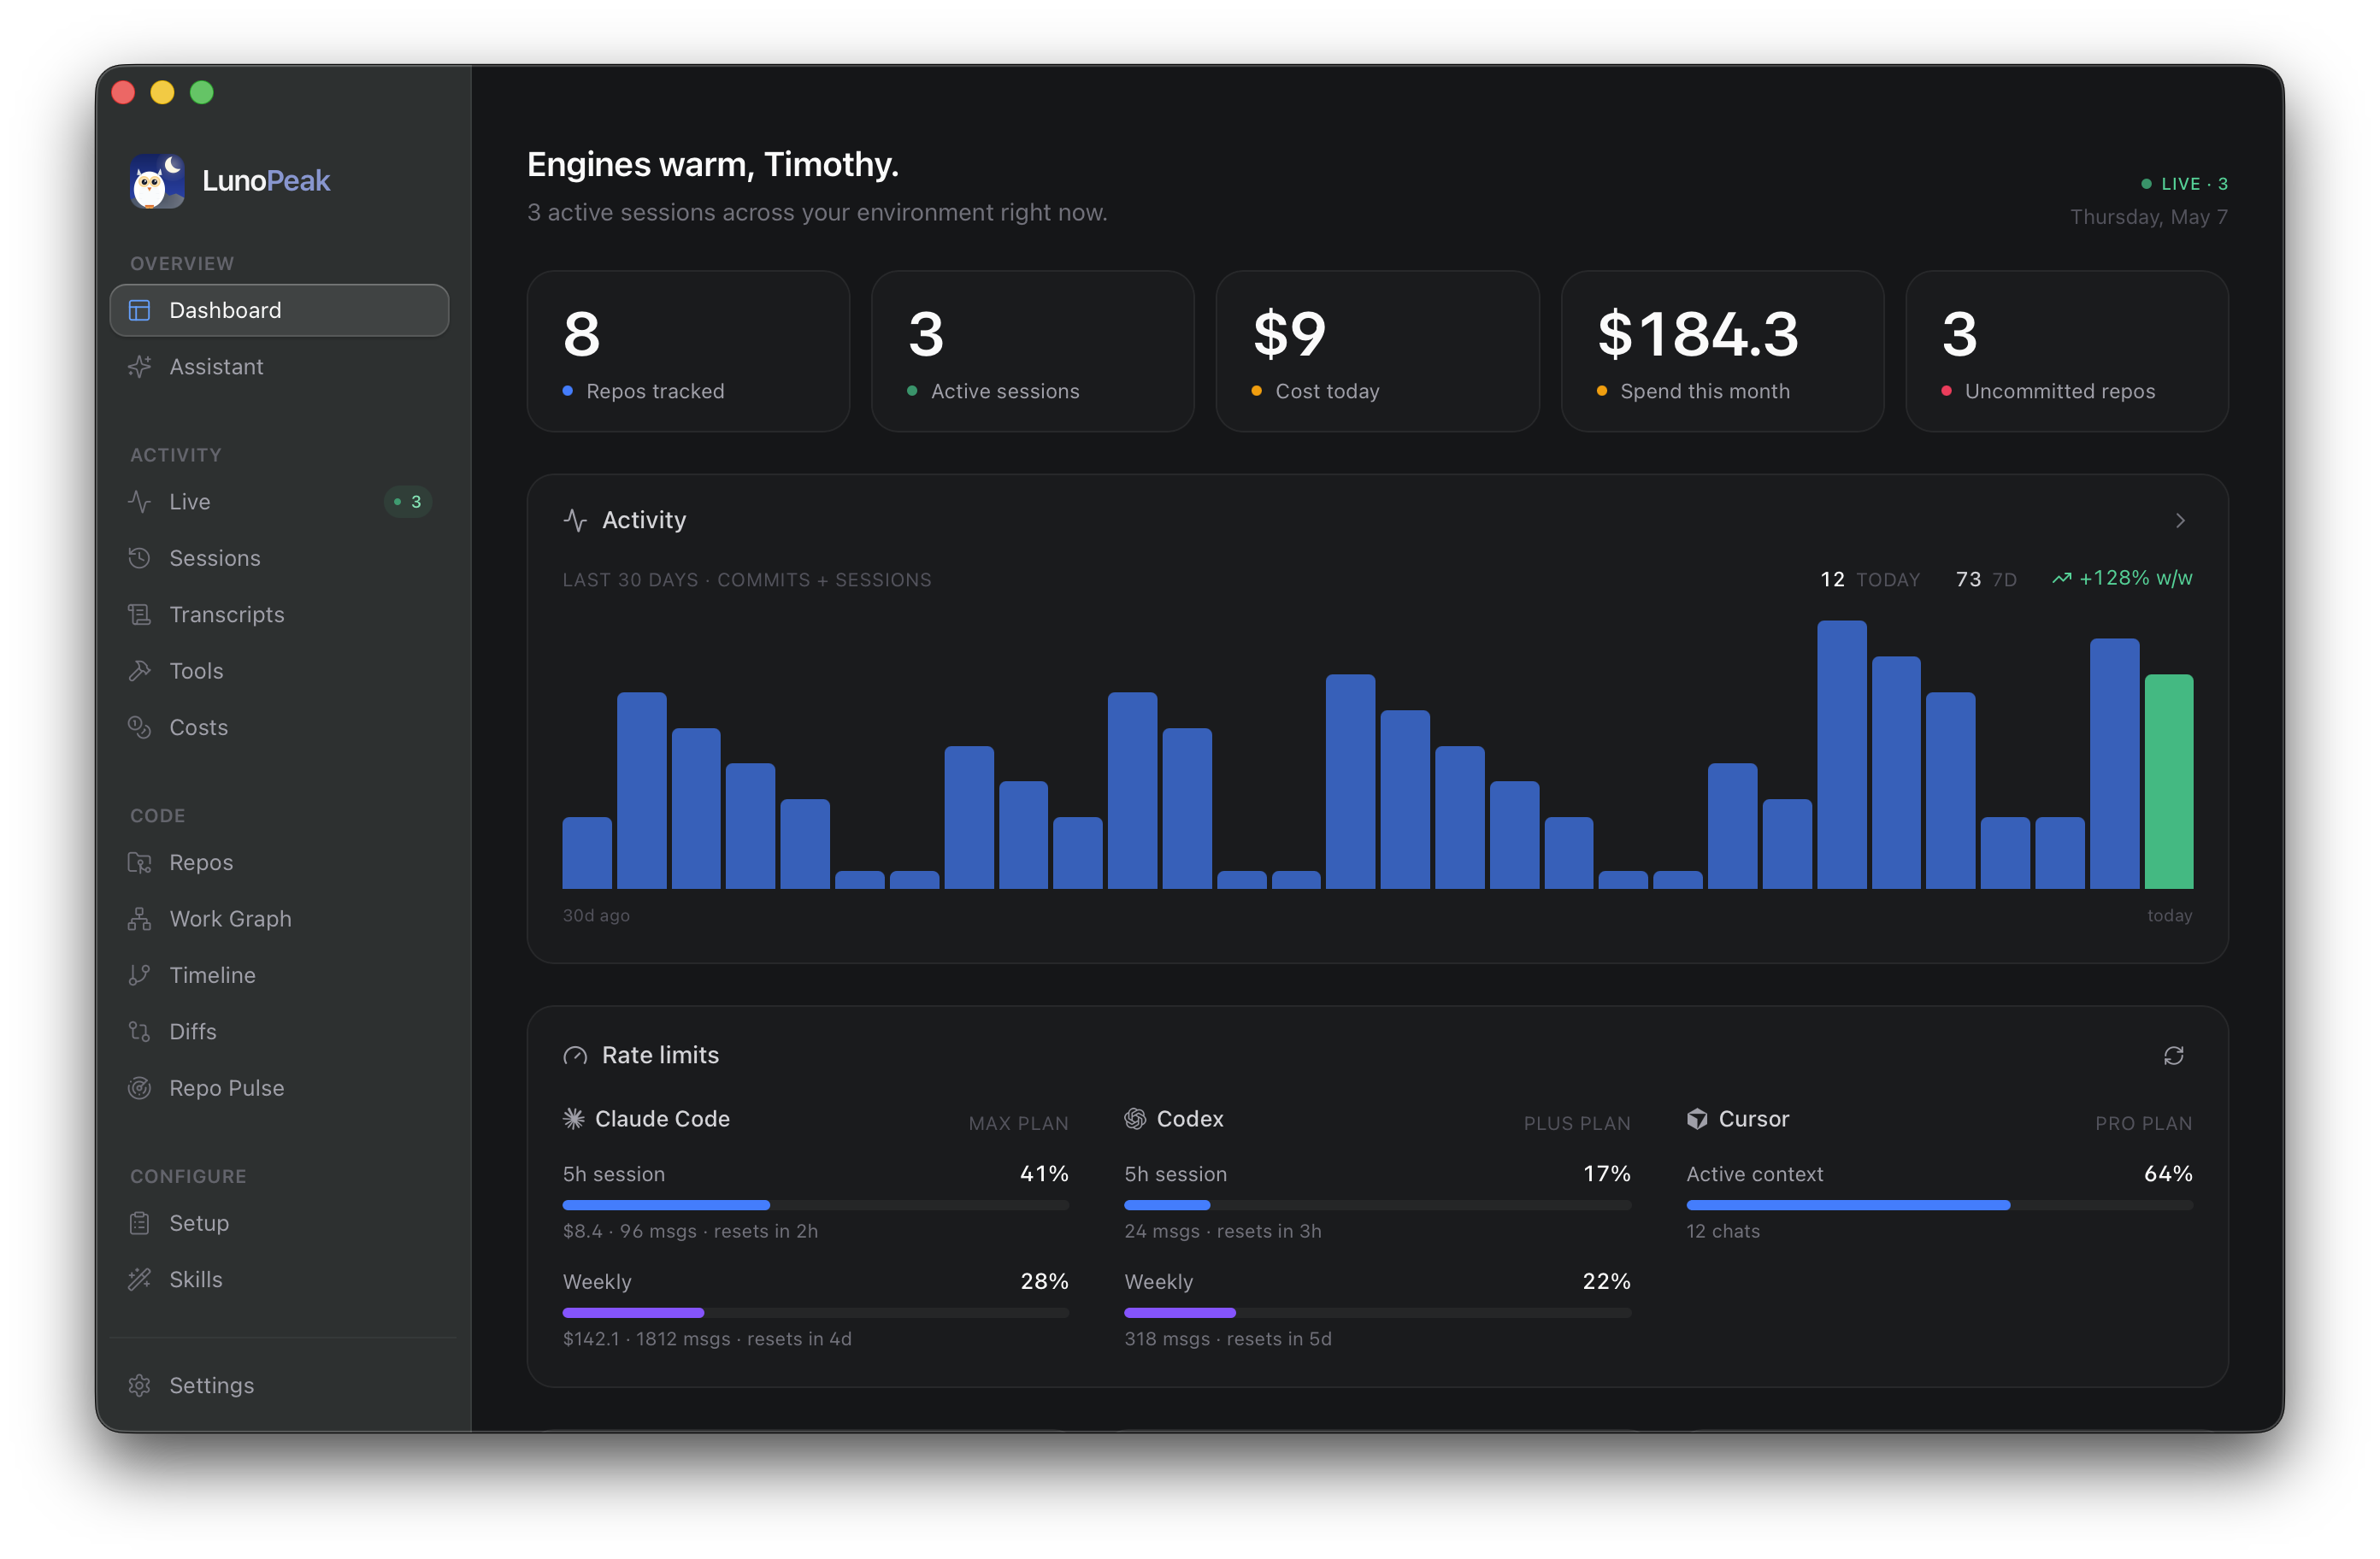Open Transcripts in the sidebar
This screenshot has width=2380, height=1559.
[279, 614]
